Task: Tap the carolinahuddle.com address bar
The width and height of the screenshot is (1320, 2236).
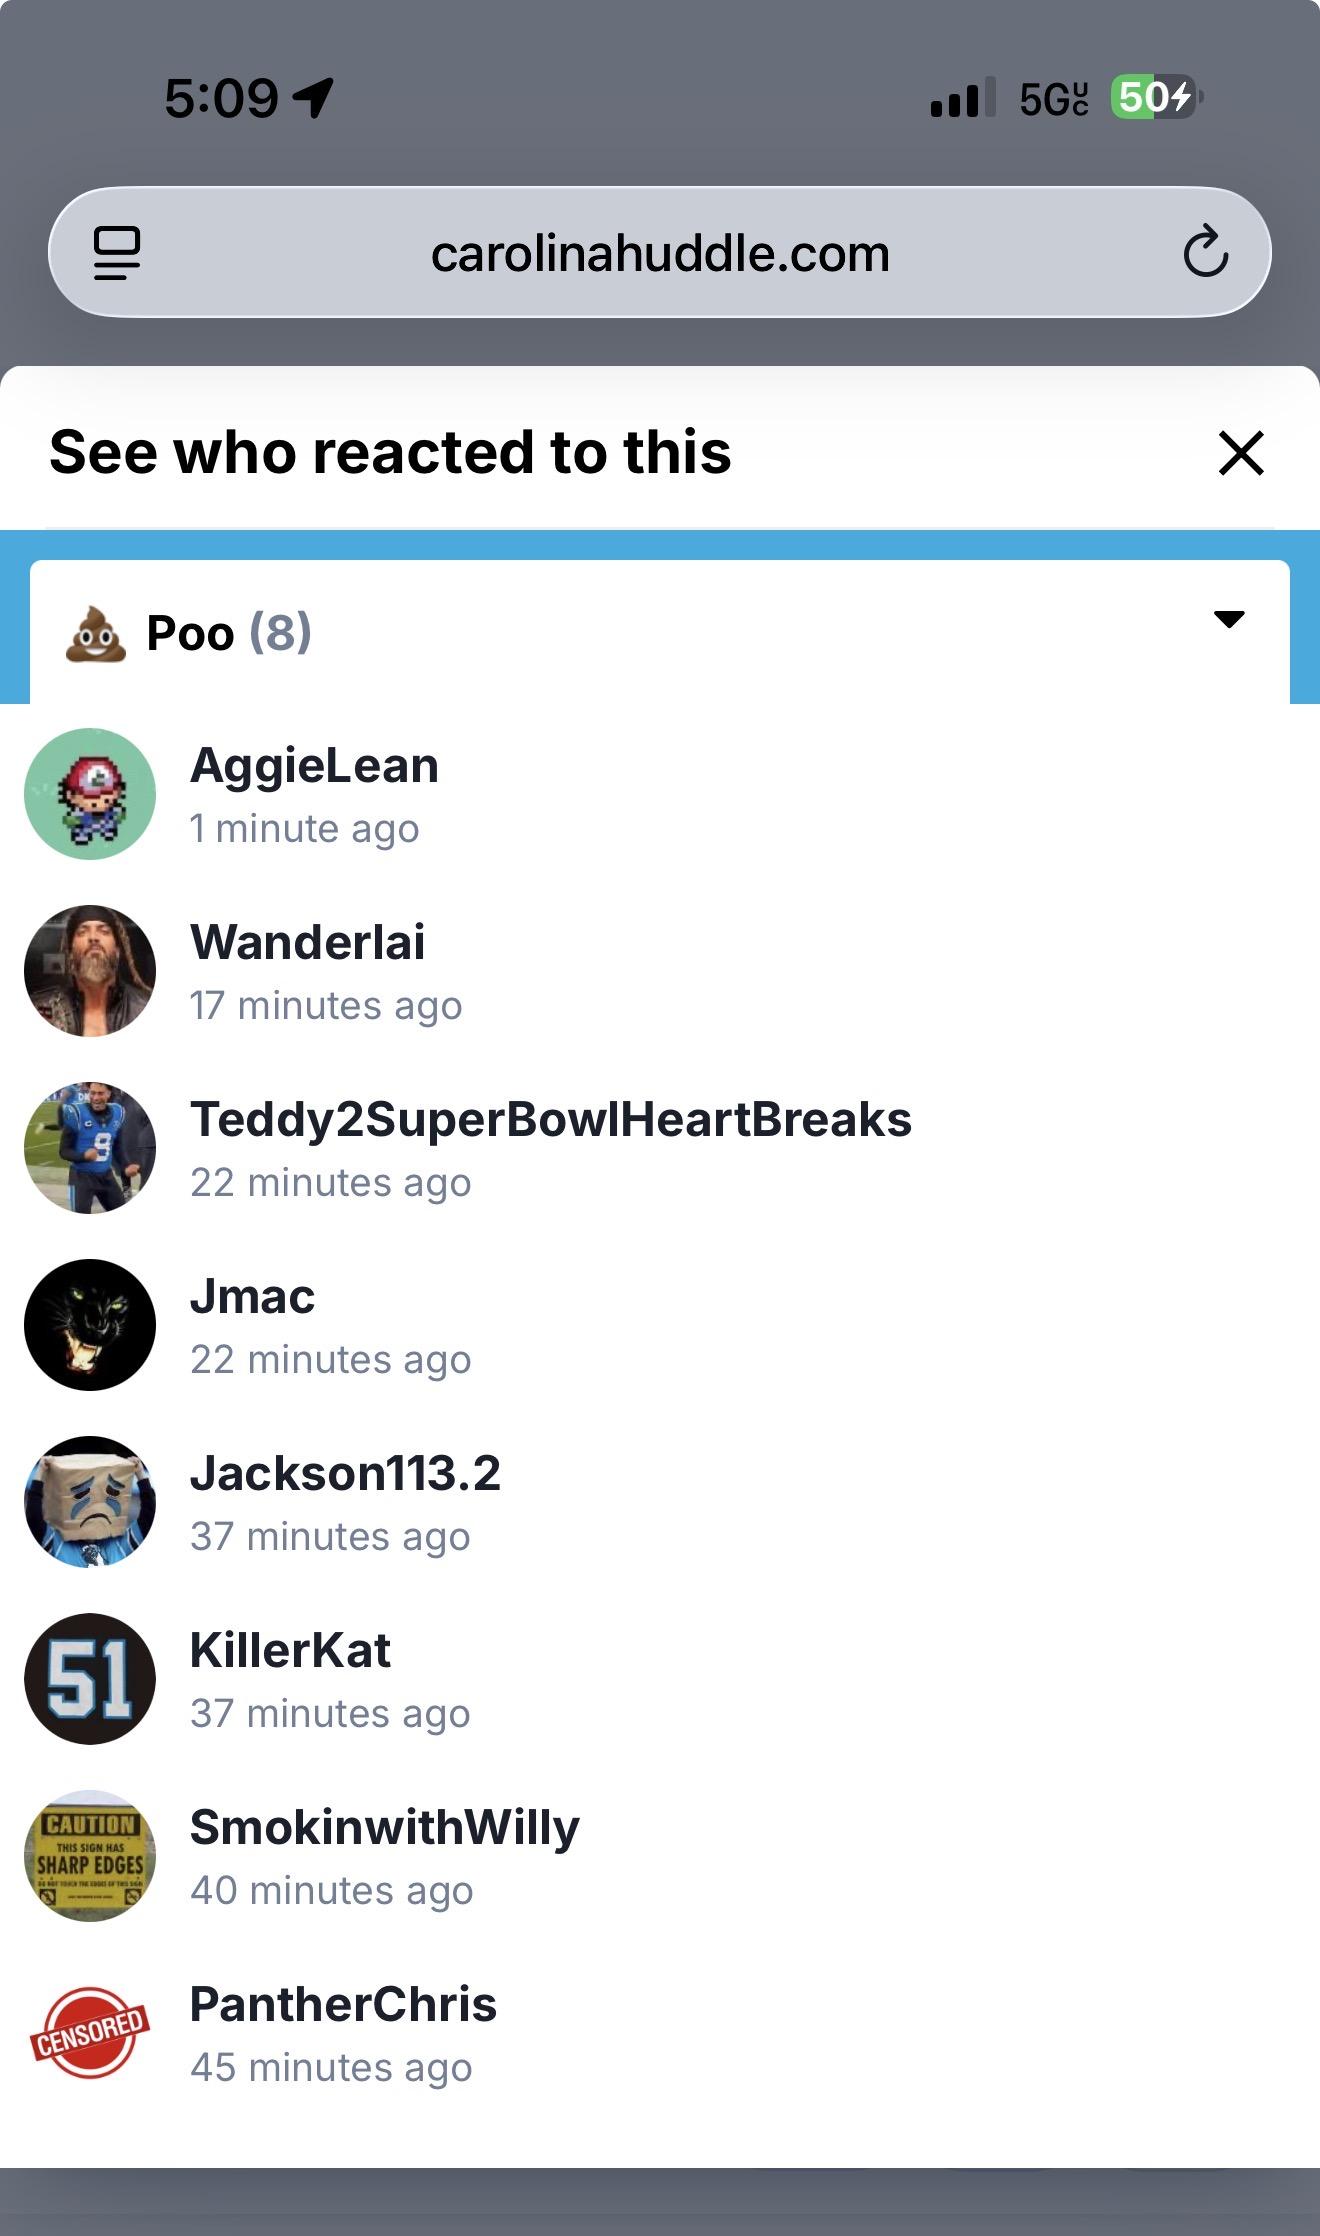Action: click(660, 253)
